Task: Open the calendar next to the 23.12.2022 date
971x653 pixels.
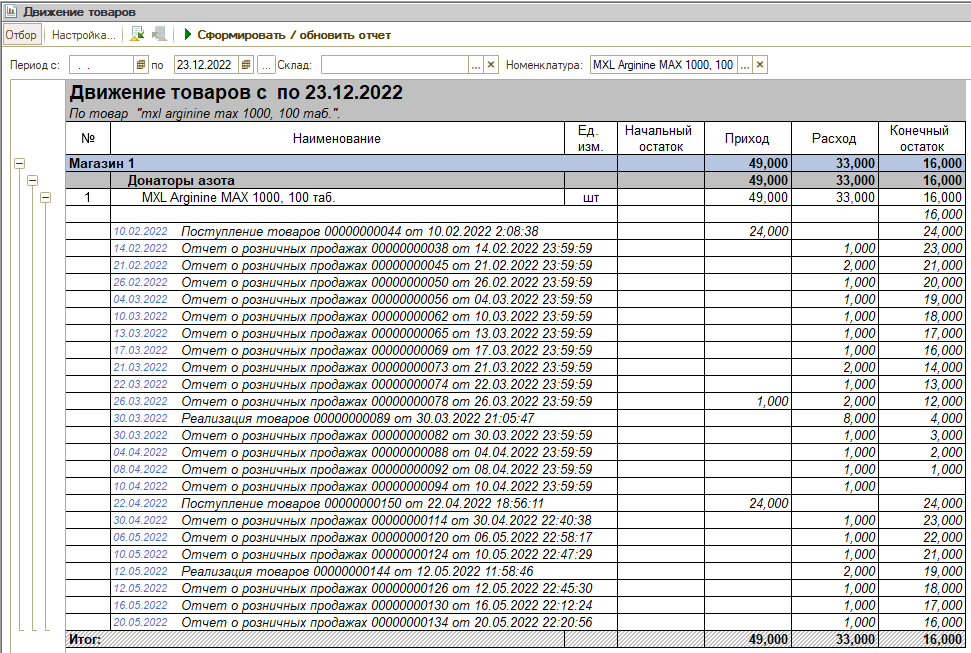Action: click(246, 65)
